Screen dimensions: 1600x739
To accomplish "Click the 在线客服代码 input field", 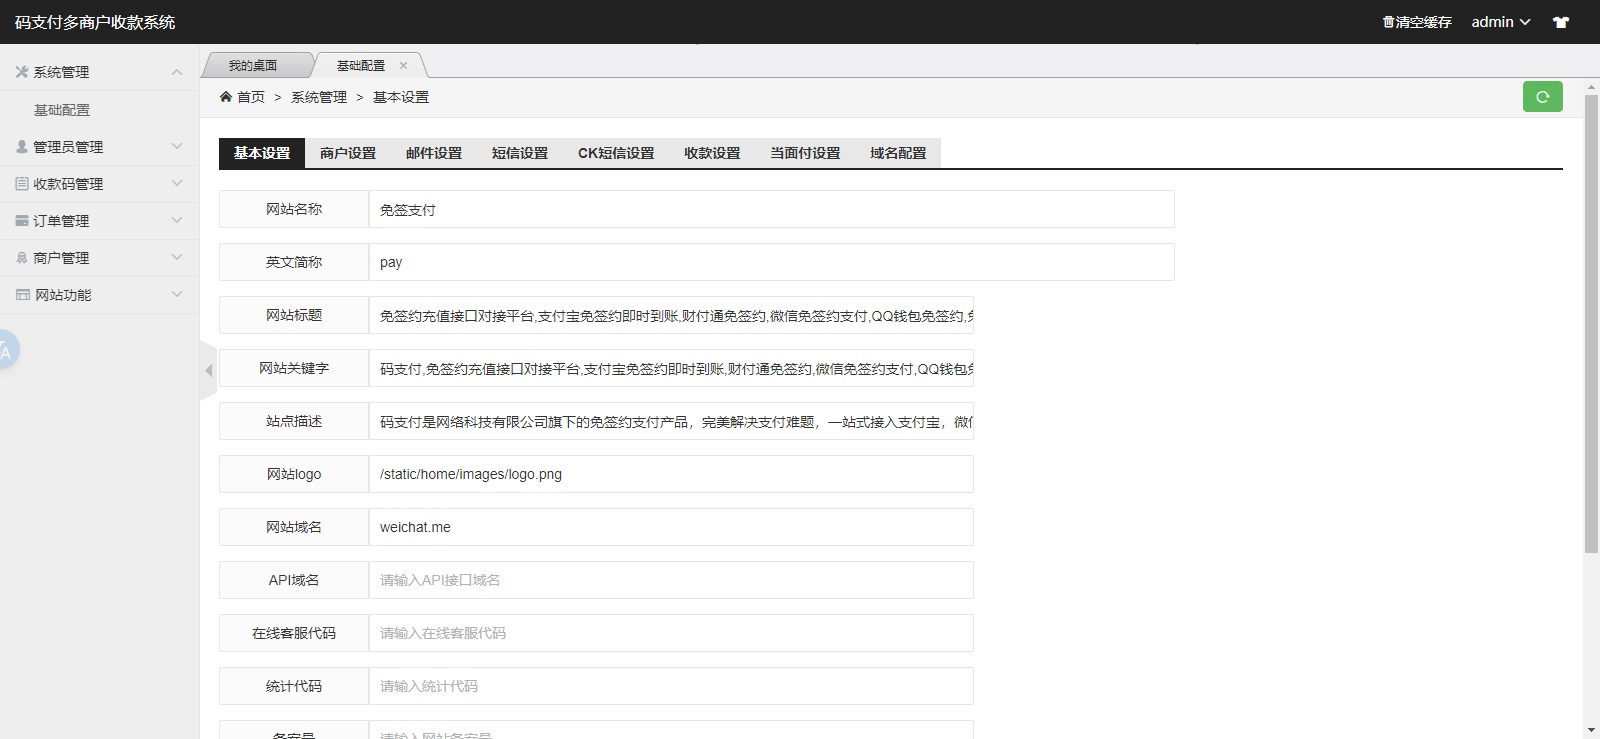I will click(671, 633).
